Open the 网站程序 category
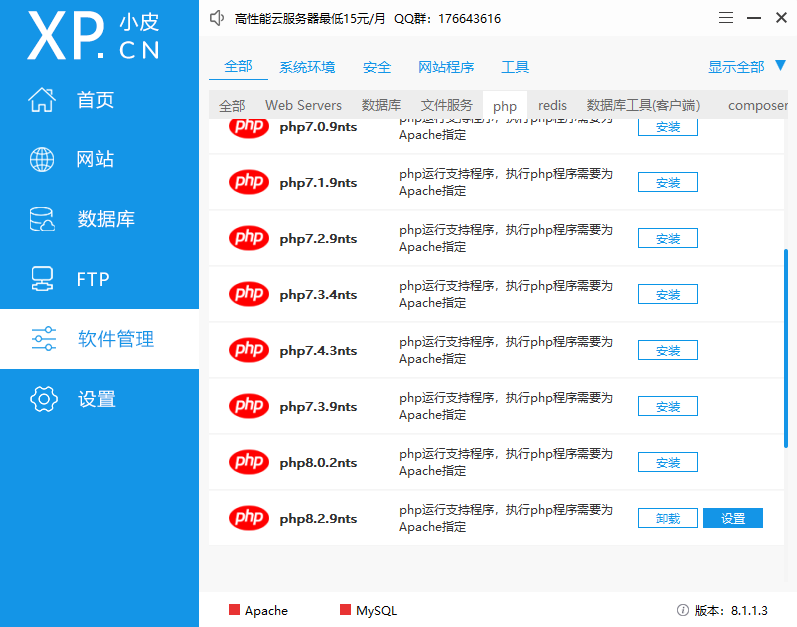Viewport: 797px width, 627px height. click(x=446, y=67)
